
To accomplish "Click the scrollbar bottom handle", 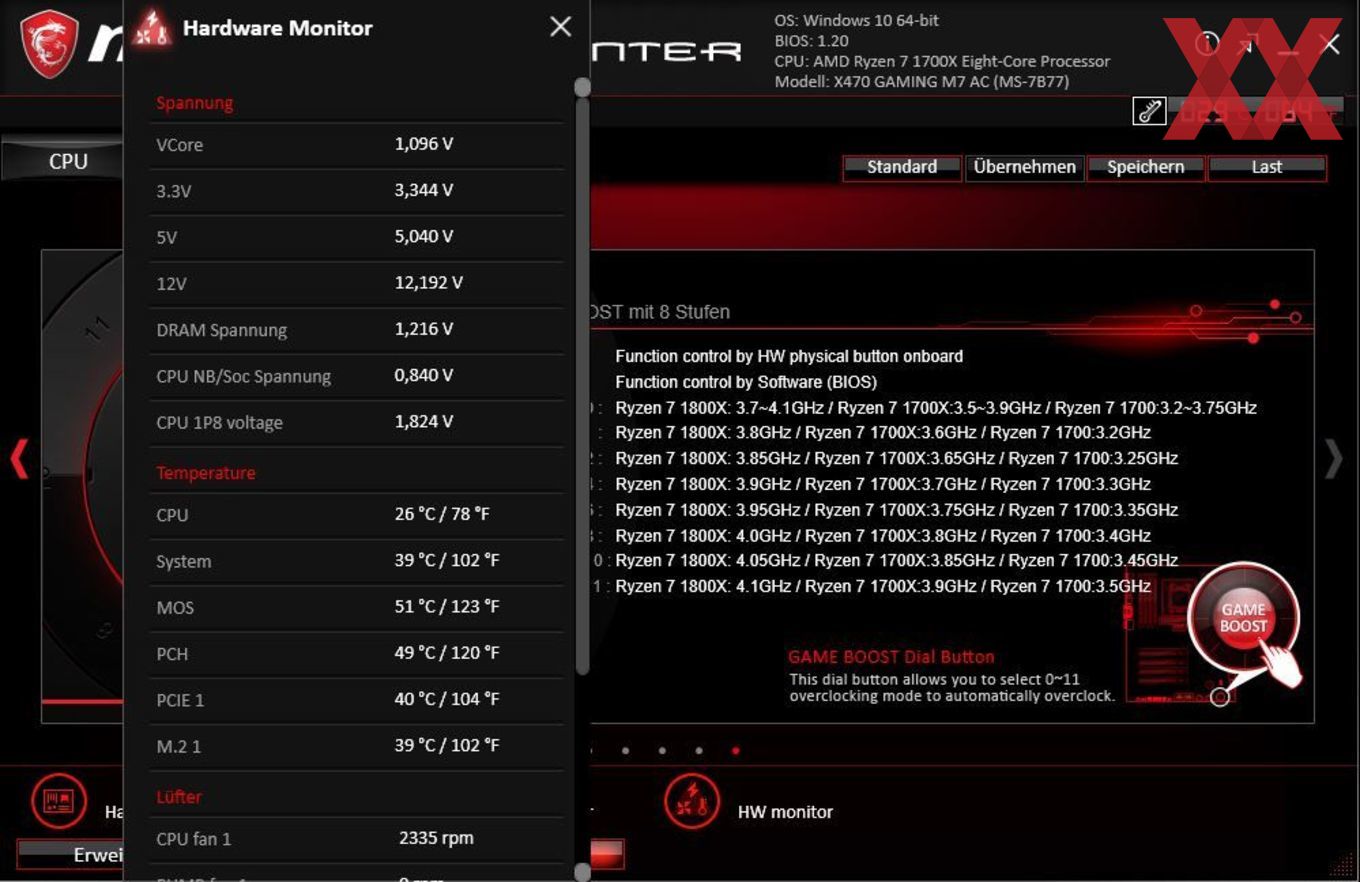I will (582, 873).
